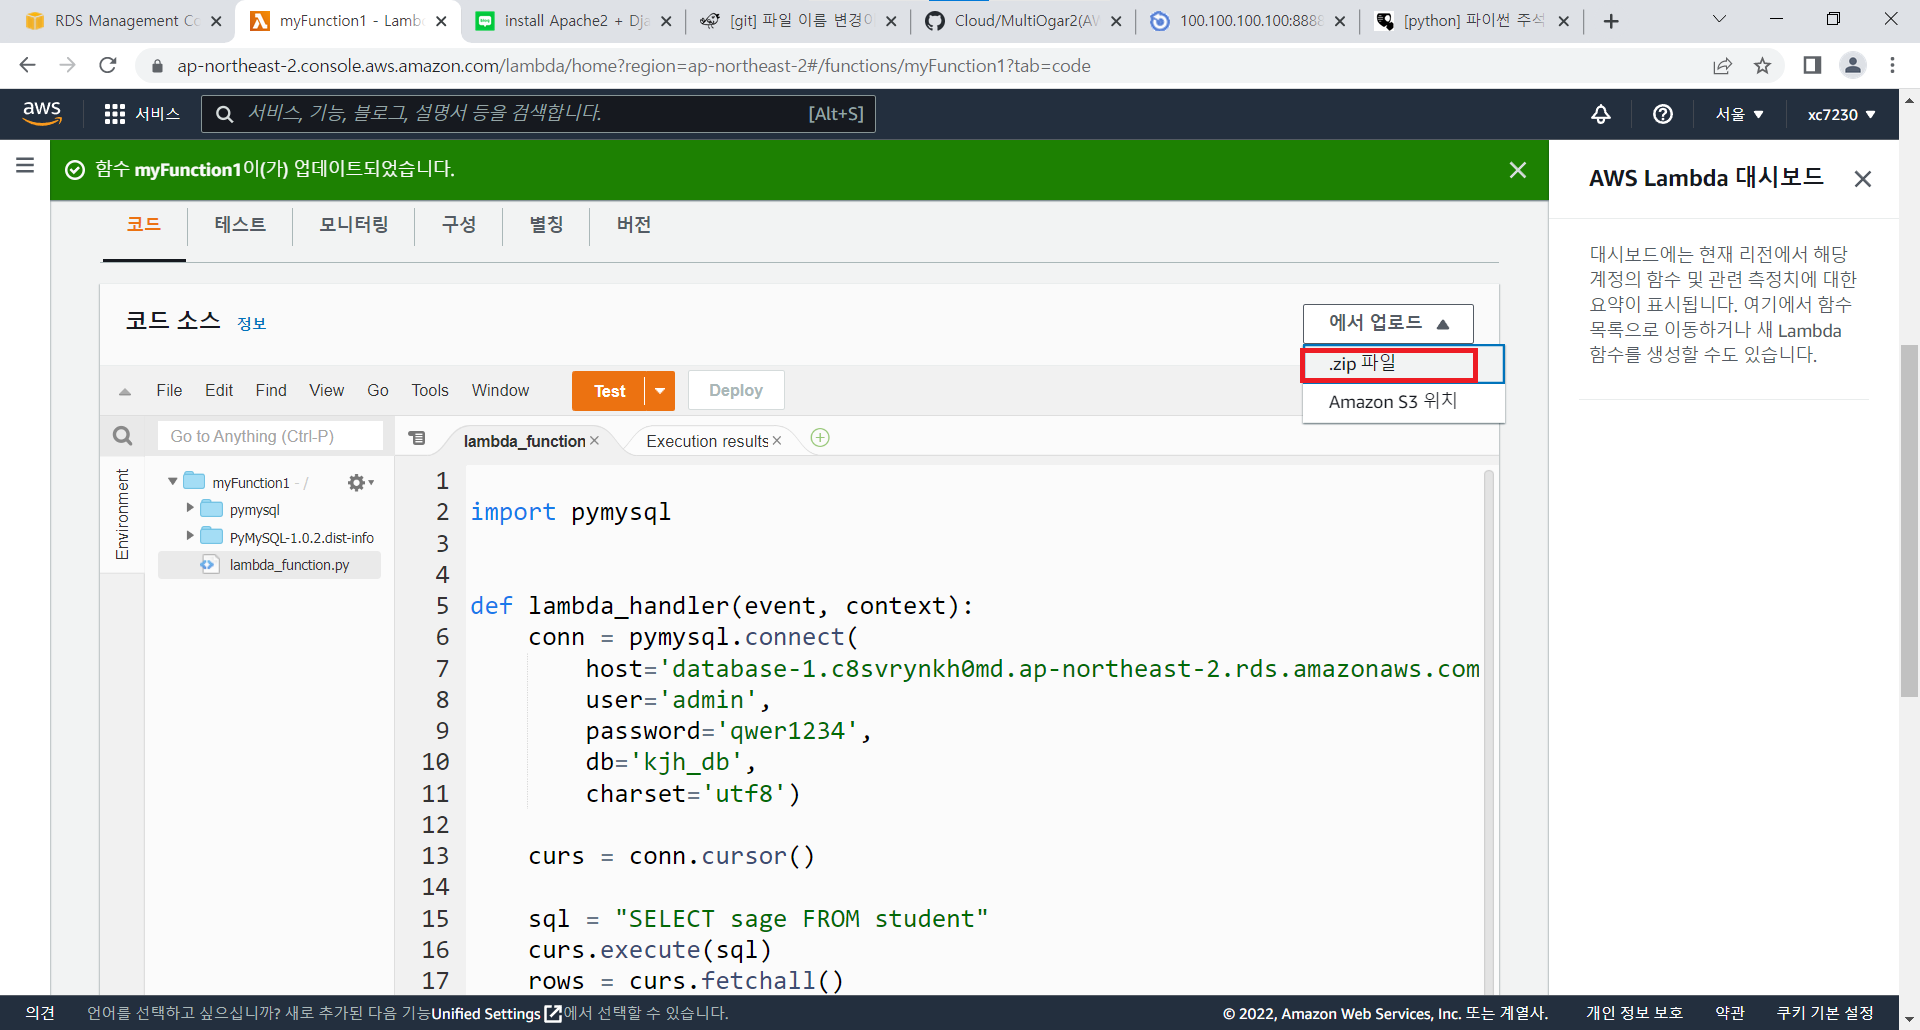Image resolution: width=1920 pixels, height=1030 pixels.
Task: Click the orange Test button
Action: [609, 391]
